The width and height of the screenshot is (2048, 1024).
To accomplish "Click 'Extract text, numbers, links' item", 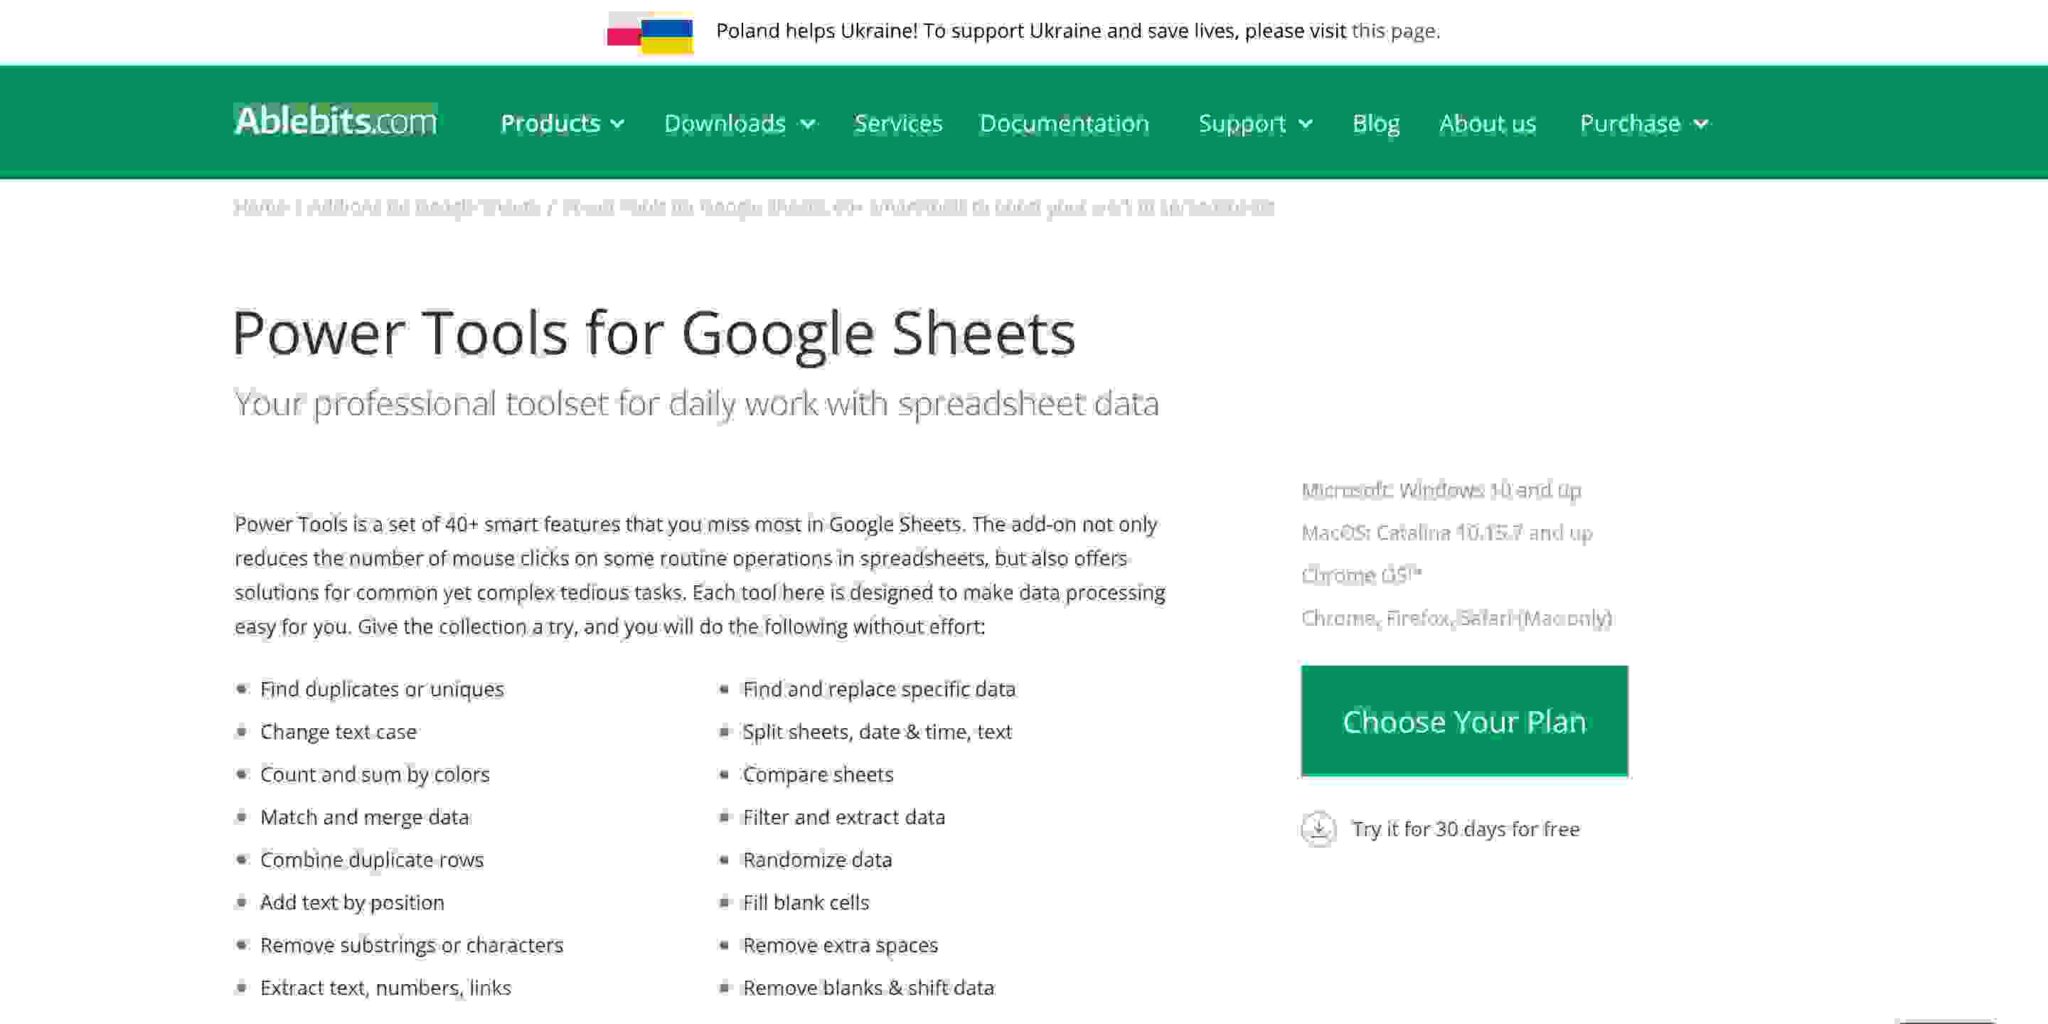I will click(386, 988).
